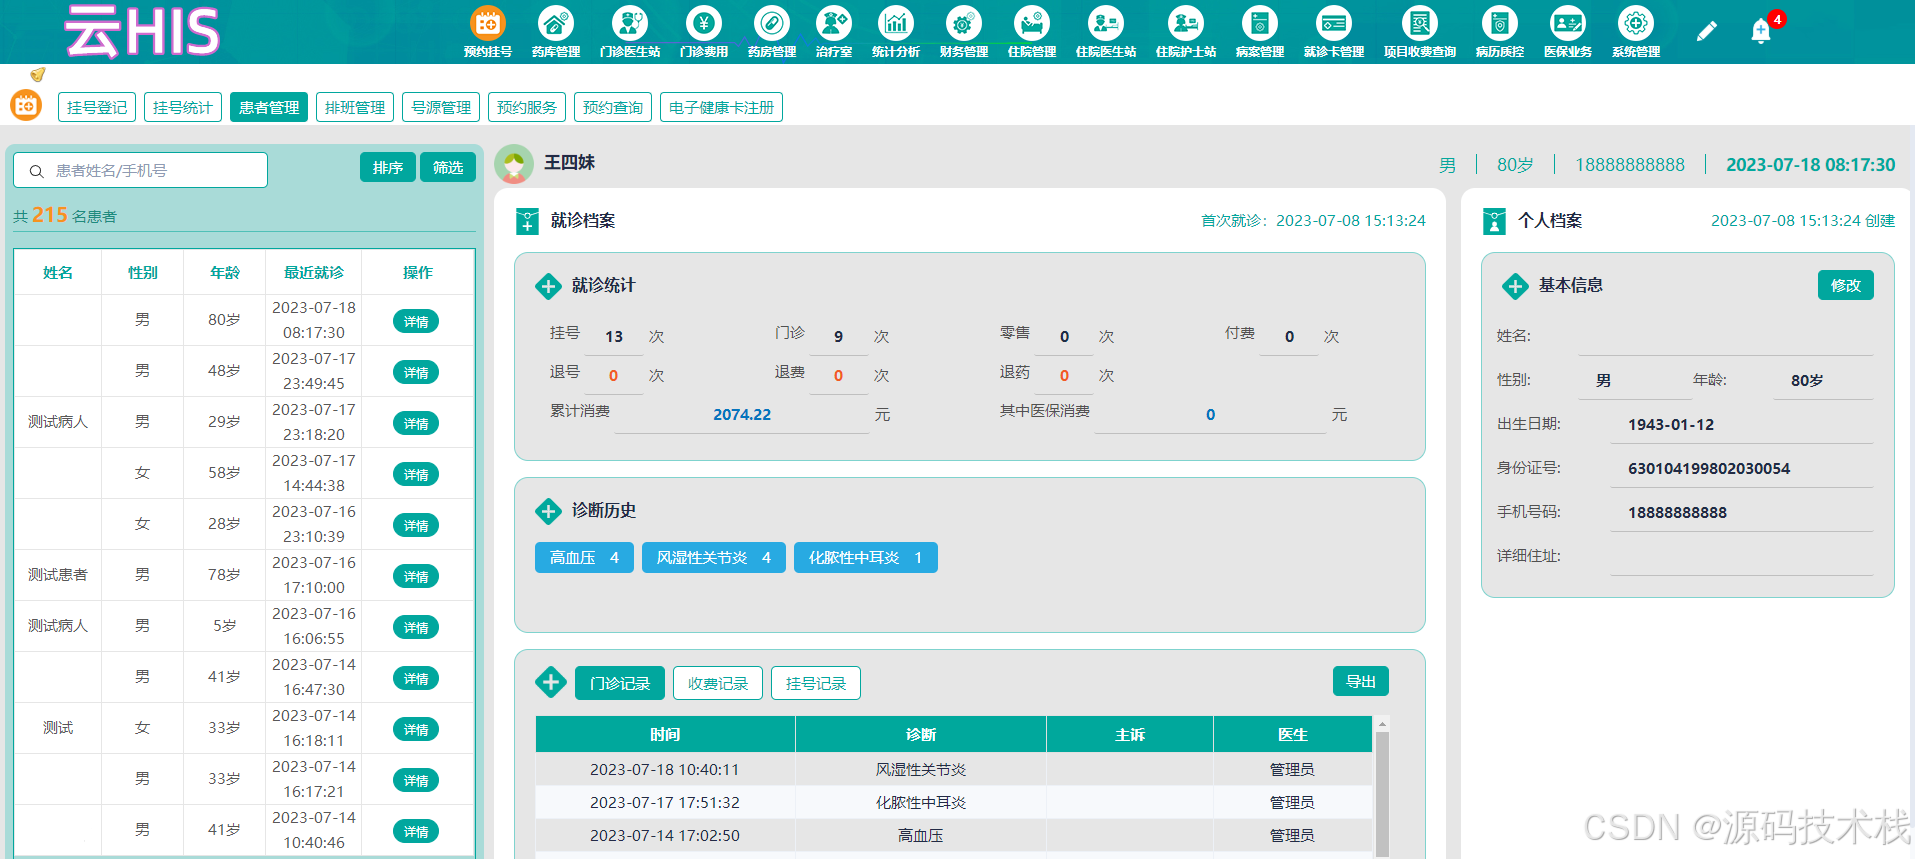The height and width of the screenshot is (859, 1915).
Task: Select the 2023-07-14 17:02:50 record row
Action: click(x=954, y=835)
